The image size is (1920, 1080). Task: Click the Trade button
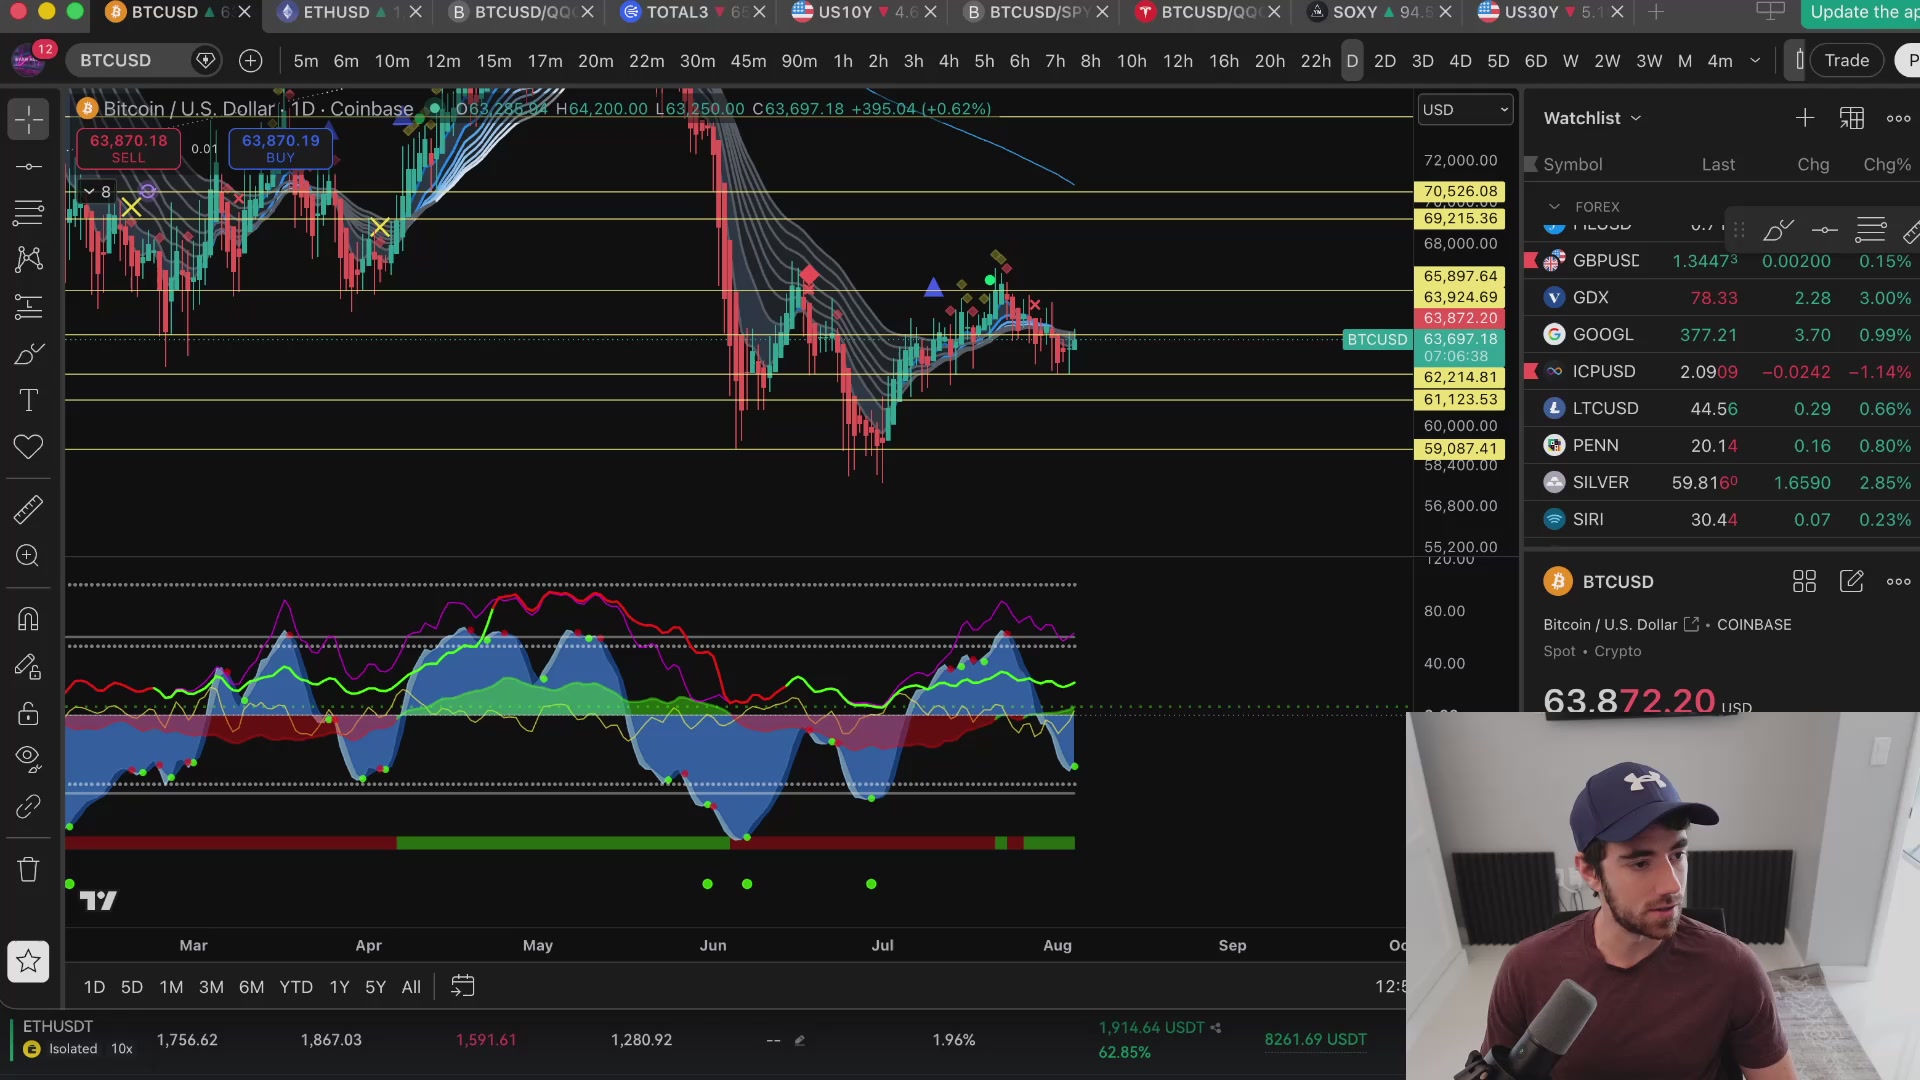(1846, 60)
